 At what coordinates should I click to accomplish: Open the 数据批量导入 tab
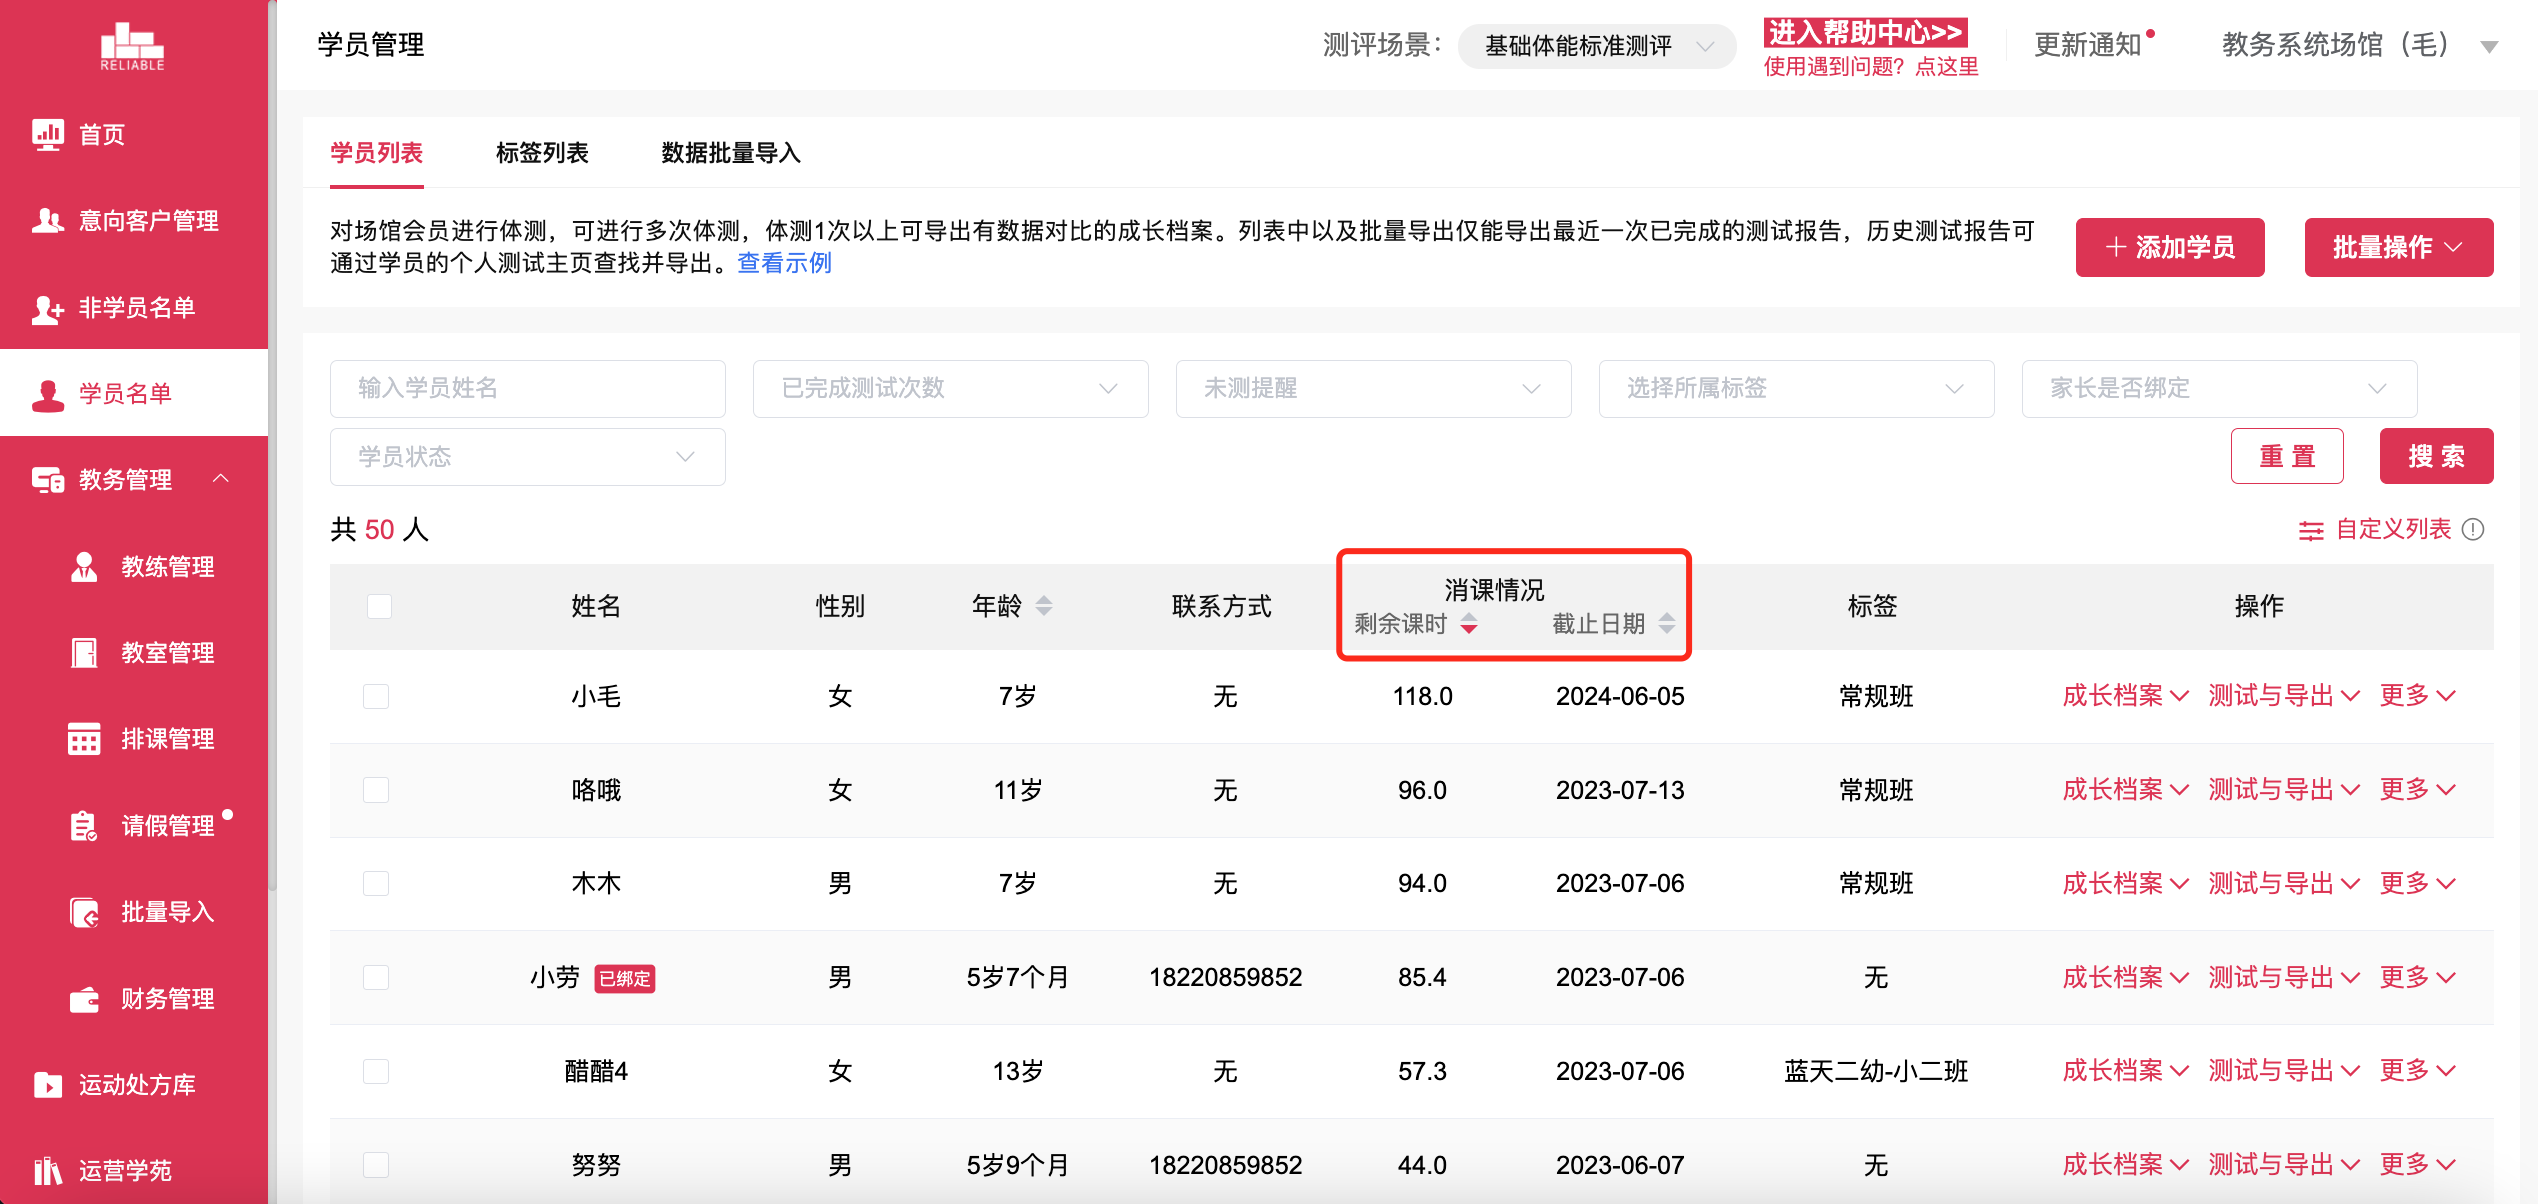[x=731, y=153]
